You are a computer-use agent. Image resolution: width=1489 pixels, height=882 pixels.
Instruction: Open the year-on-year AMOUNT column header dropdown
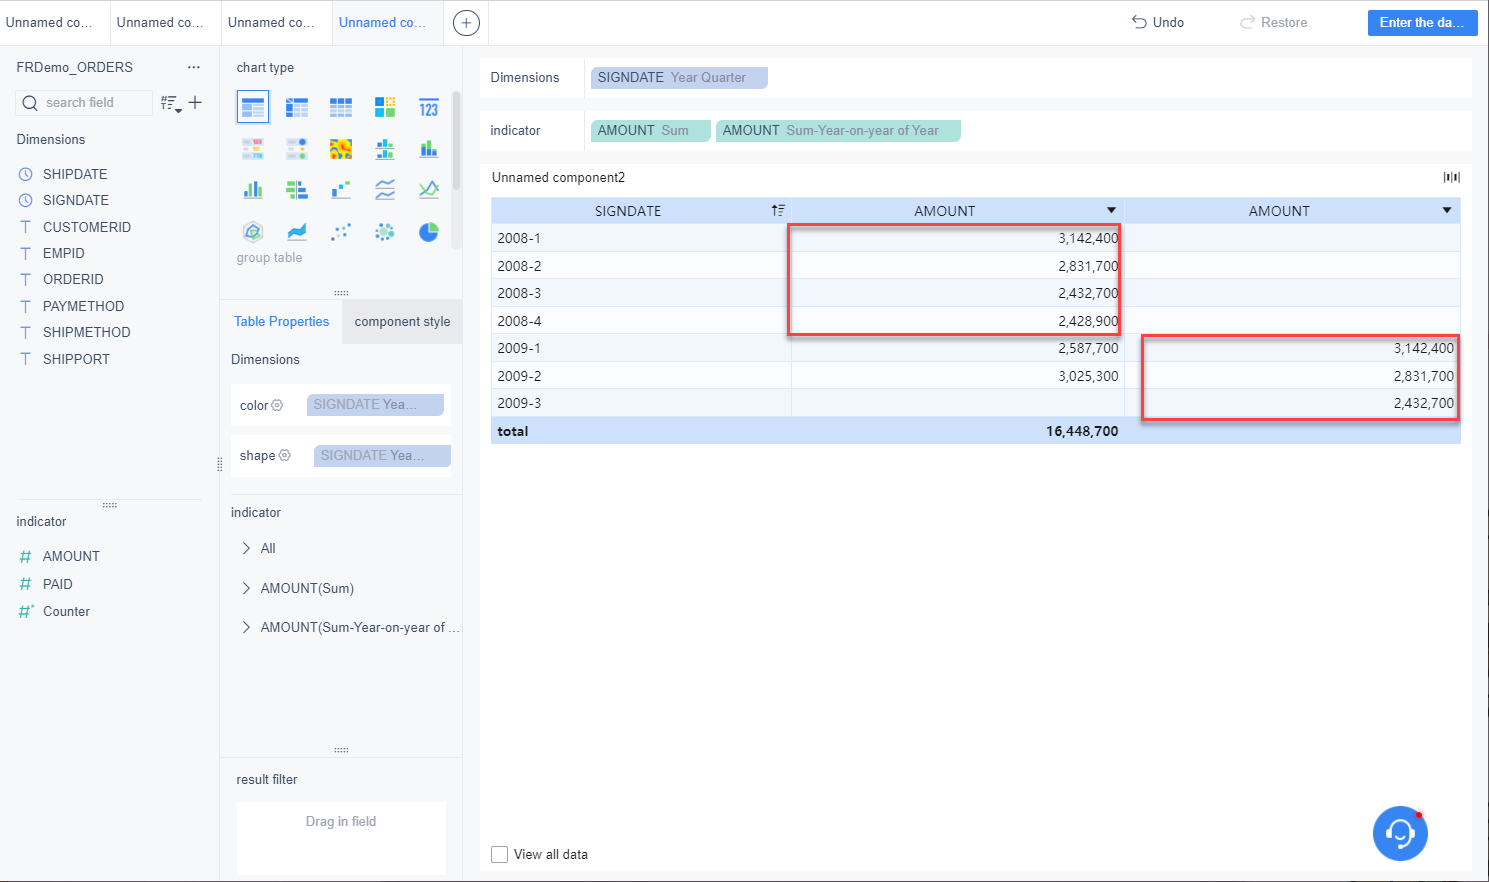(1446, 211)
